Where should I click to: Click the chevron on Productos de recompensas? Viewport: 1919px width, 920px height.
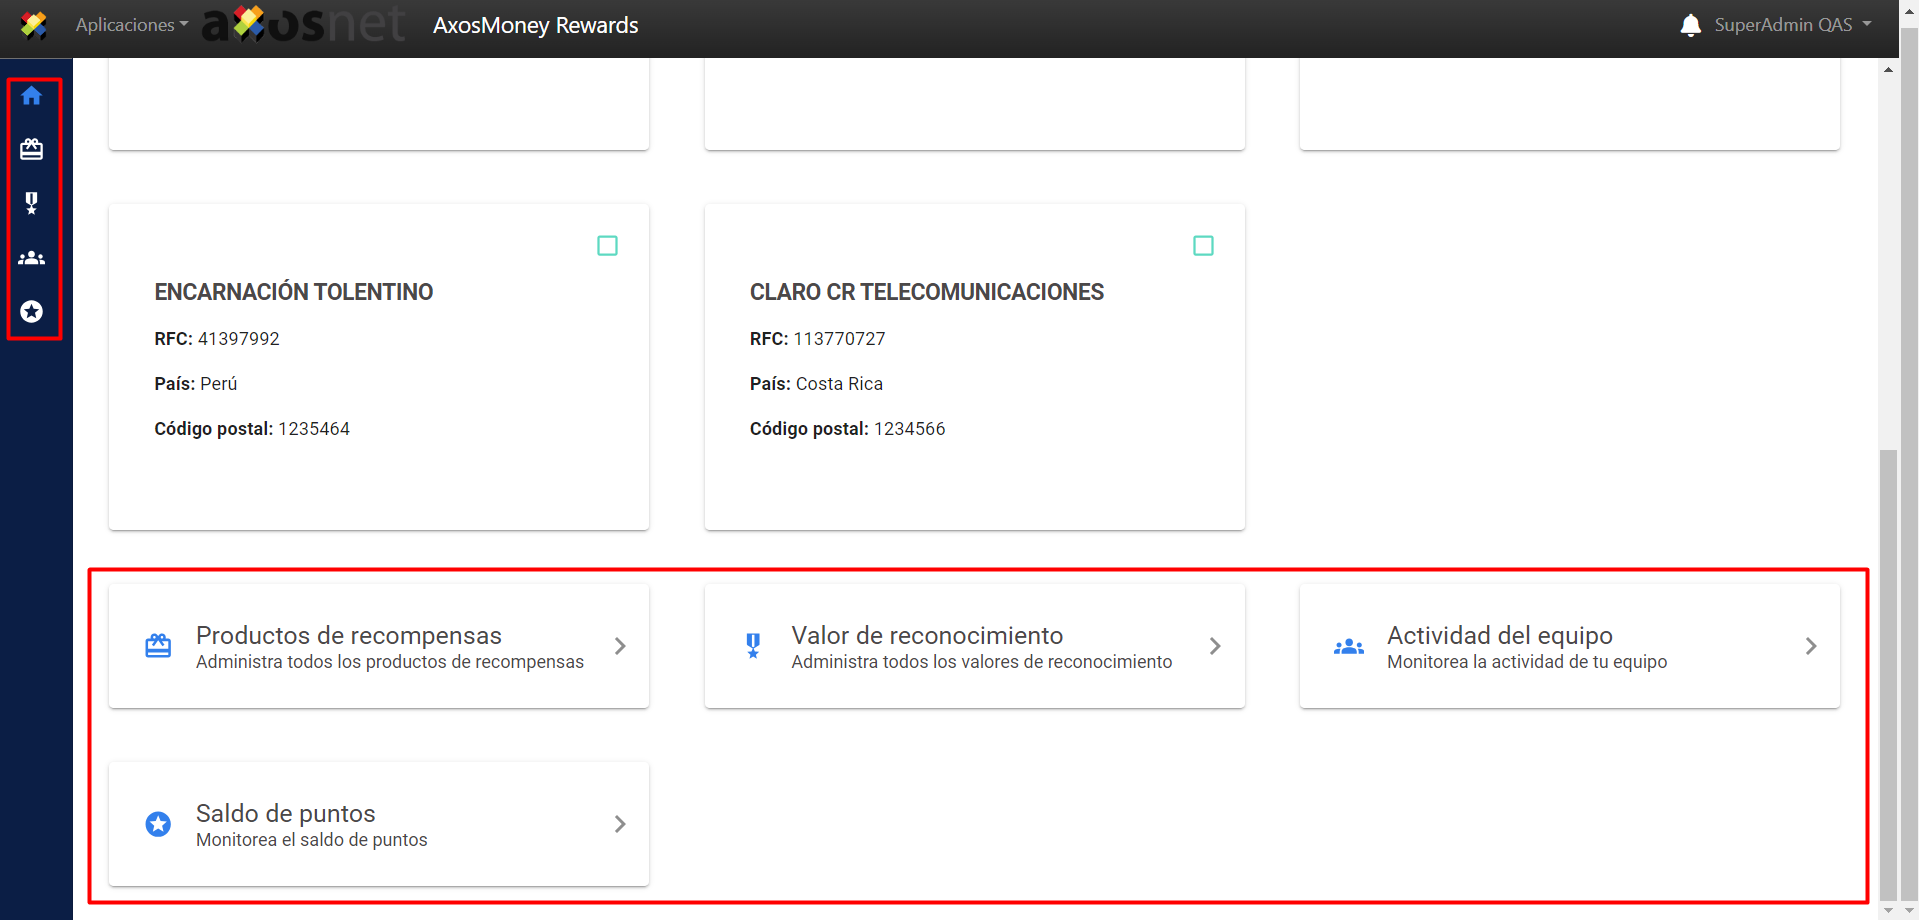click(x=620, y=646)
